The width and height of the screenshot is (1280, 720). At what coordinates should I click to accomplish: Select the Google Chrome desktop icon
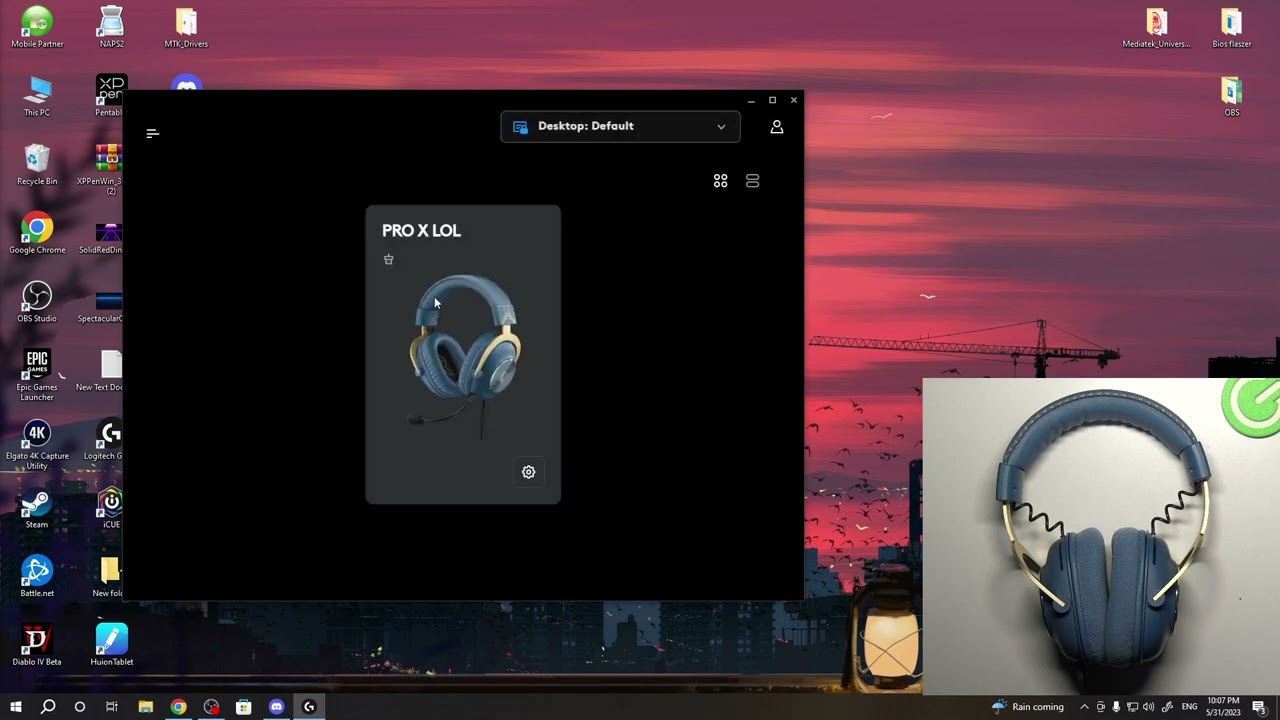(x=37, y=234)
